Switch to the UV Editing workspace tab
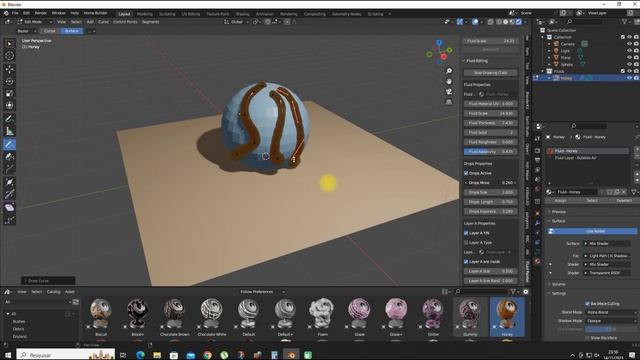Image resolution: width=640 pixels, height=360 pixels. [x=191, y=14]
